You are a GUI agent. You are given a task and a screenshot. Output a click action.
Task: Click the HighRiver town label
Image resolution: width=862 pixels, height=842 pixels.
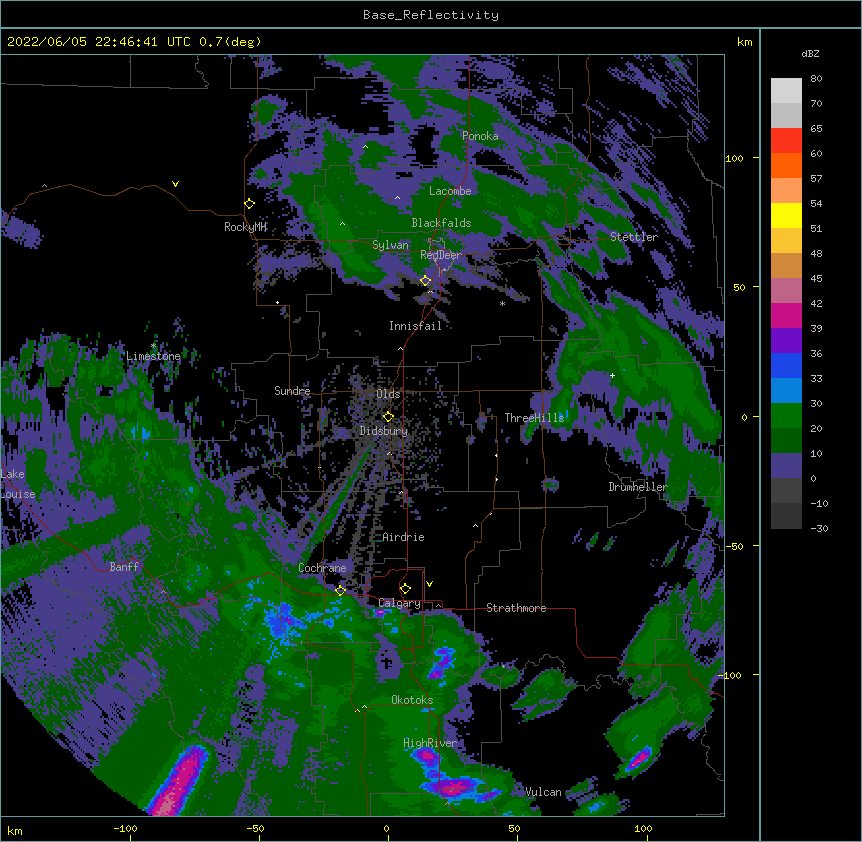point(430,744)
